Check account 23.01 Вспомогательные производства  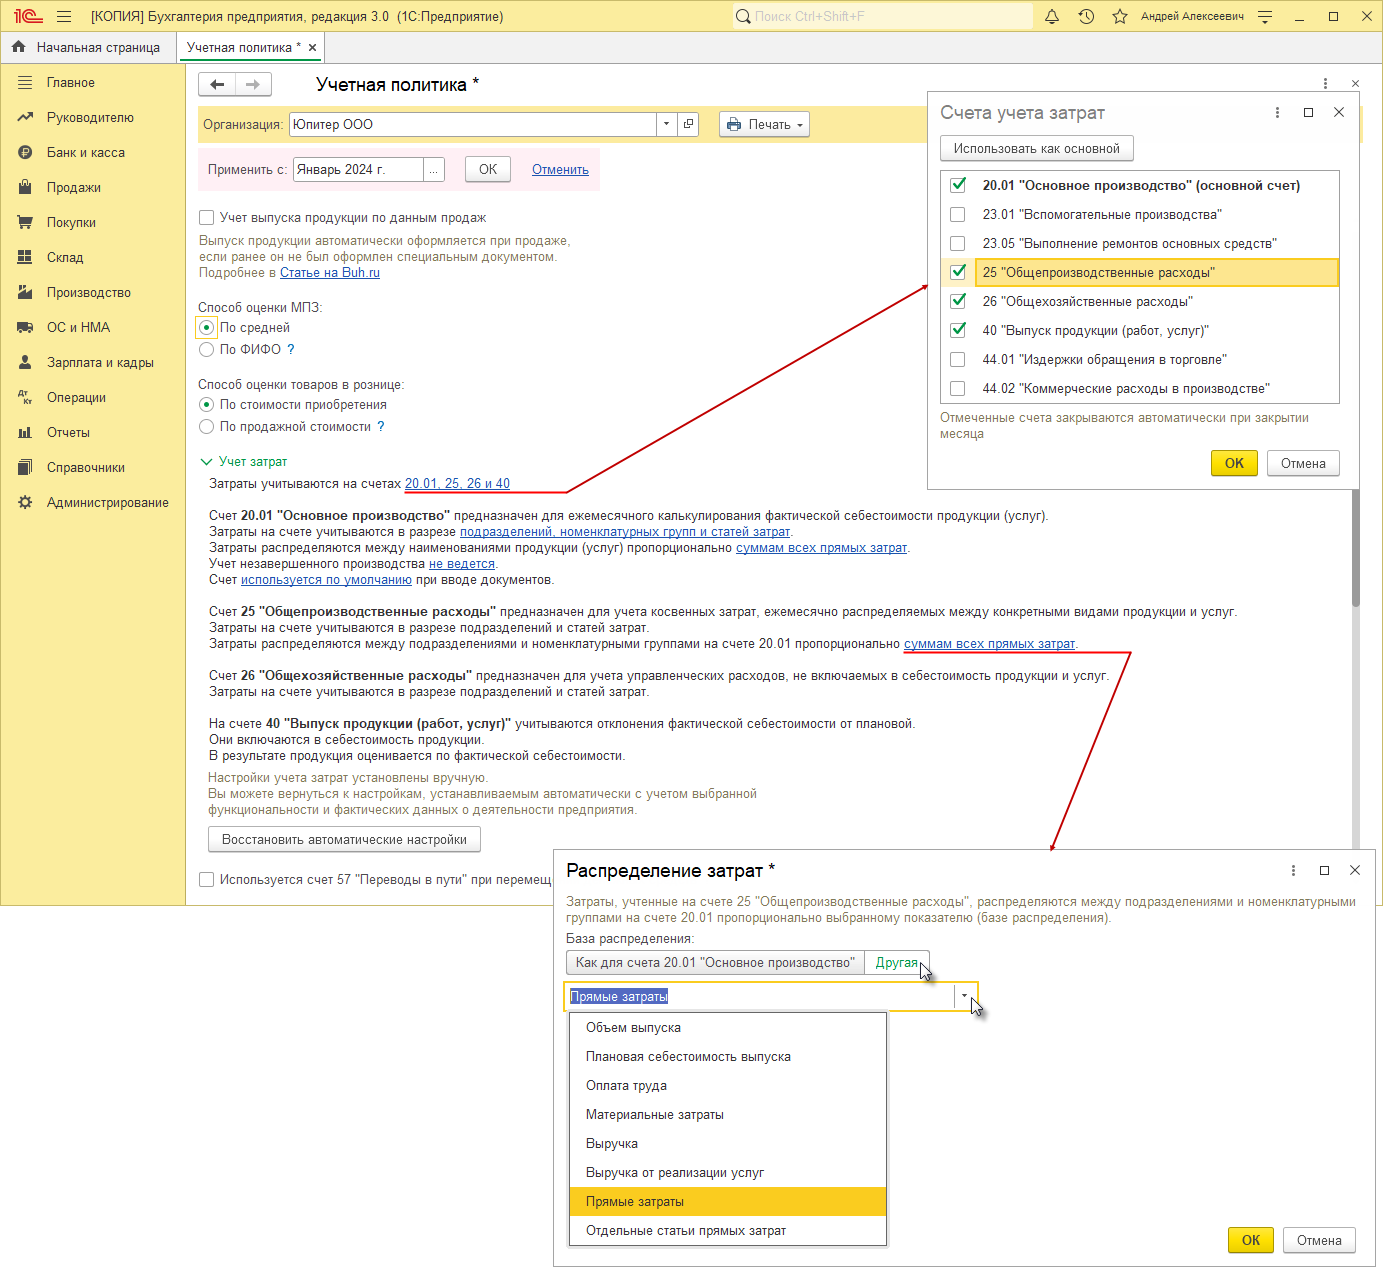[958, 214]
